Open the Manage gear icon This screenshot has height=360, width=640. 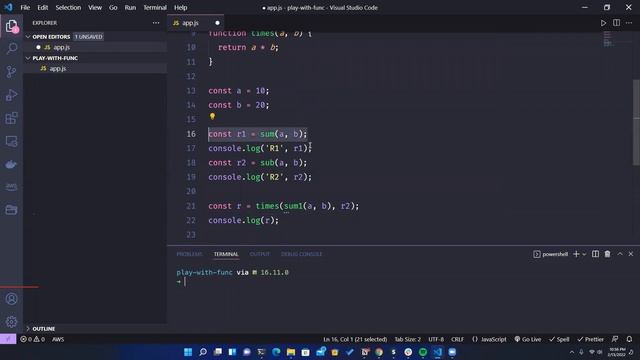click(11, 322)
